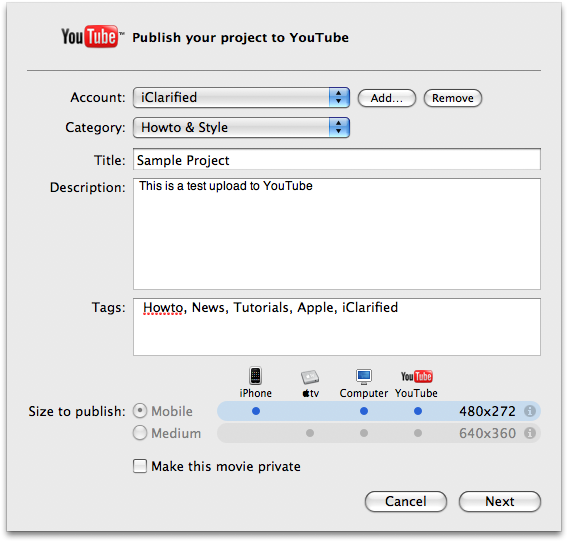This screenshot has width=568, height=542.
Task: Click the Cancel button
Action: (406, 501)
